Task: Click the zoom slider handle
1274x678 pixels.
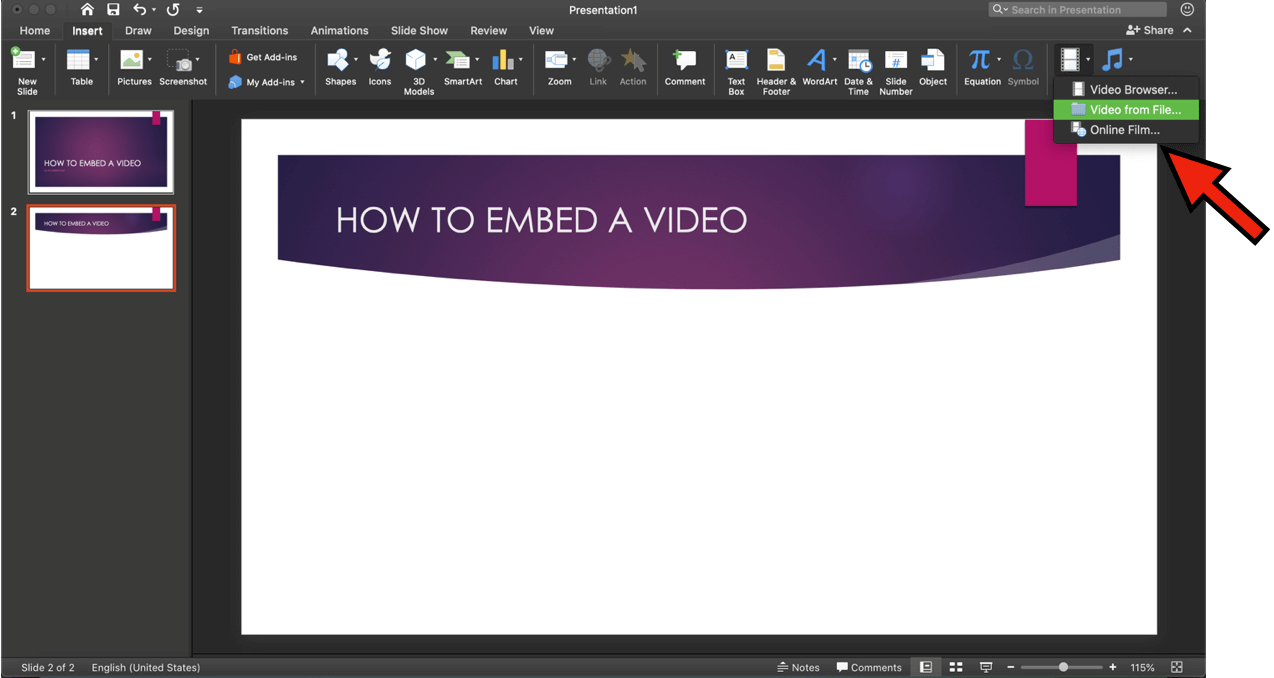Action: [1063, 667]
